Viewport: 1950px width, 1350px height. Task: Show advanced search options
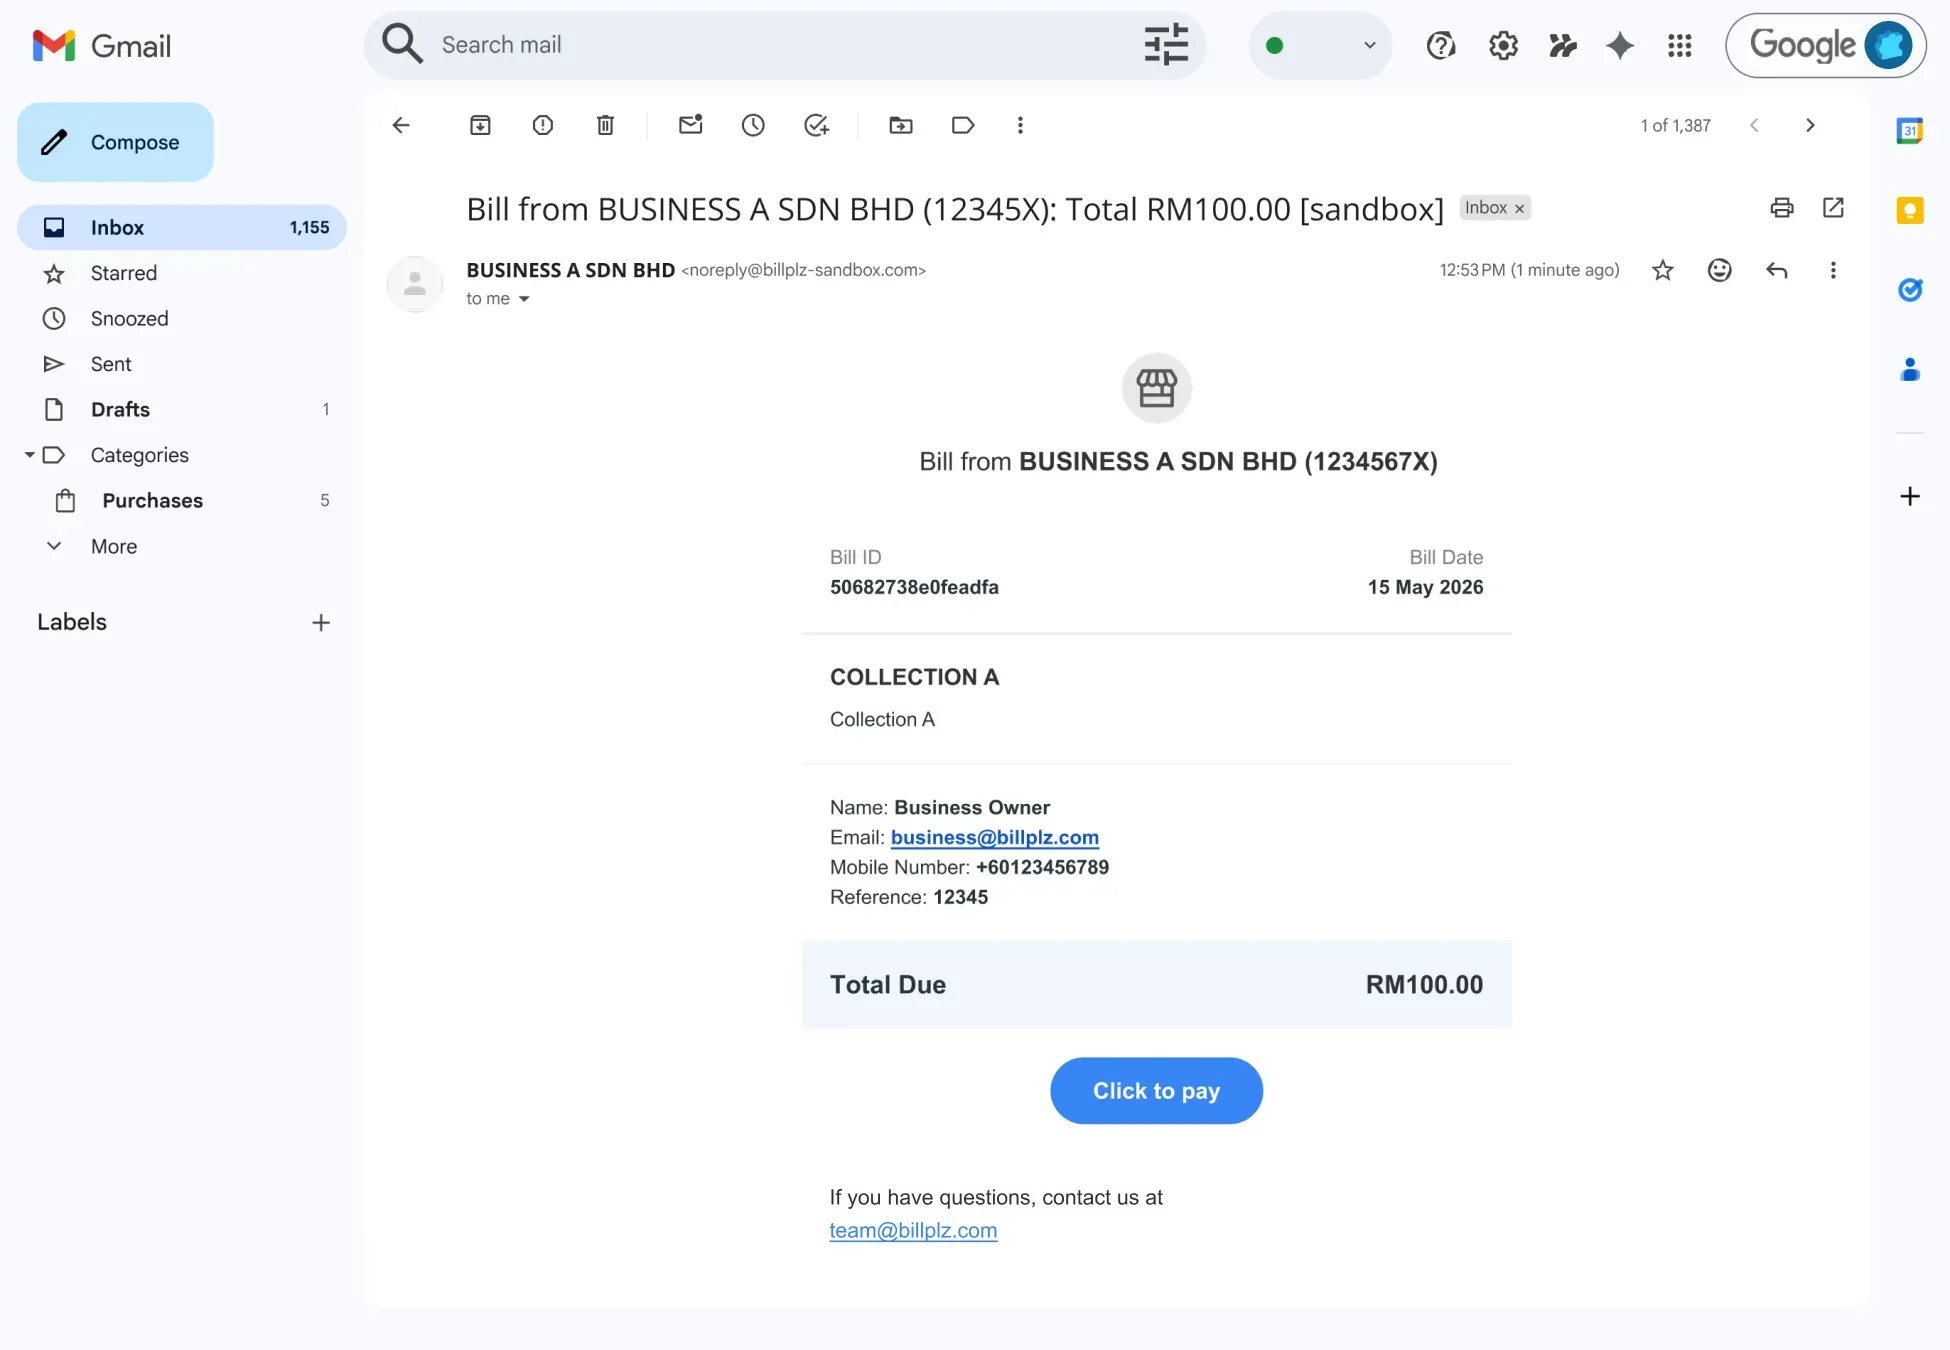[1166, 45]
